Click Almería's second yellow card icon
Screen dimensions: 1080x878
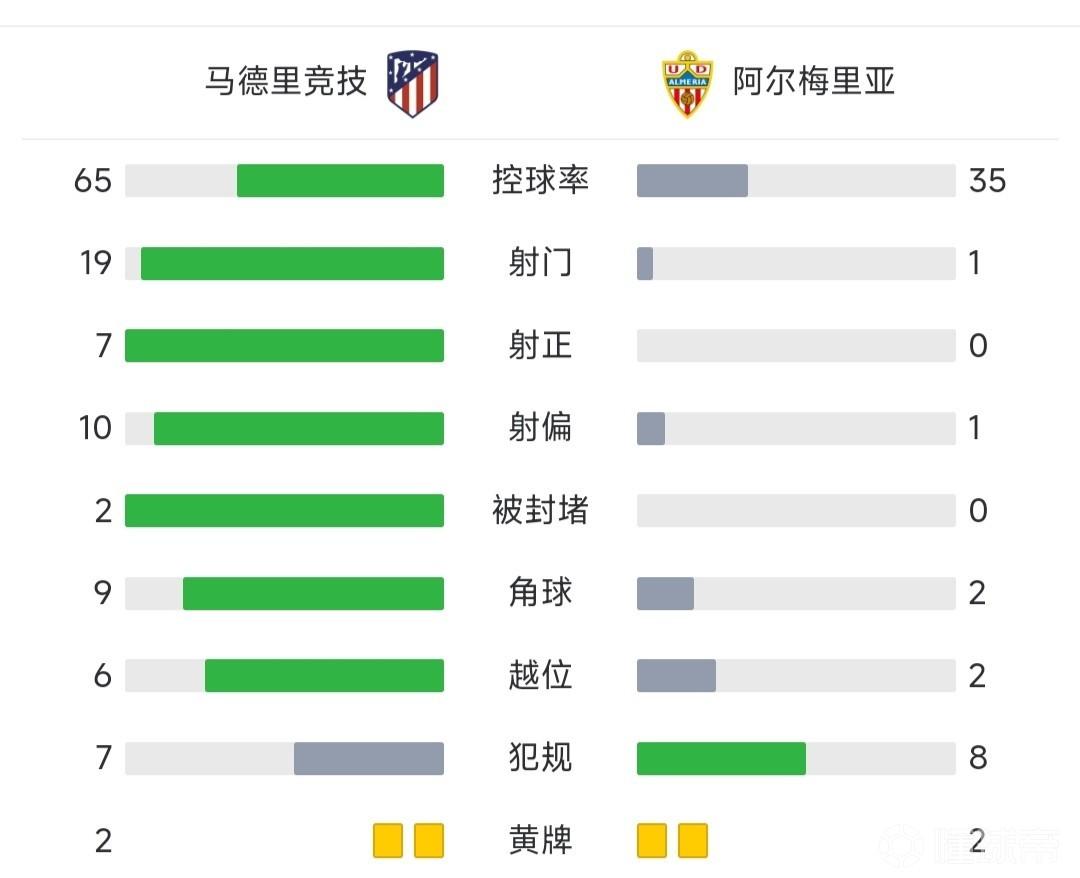tap(693, 841)
